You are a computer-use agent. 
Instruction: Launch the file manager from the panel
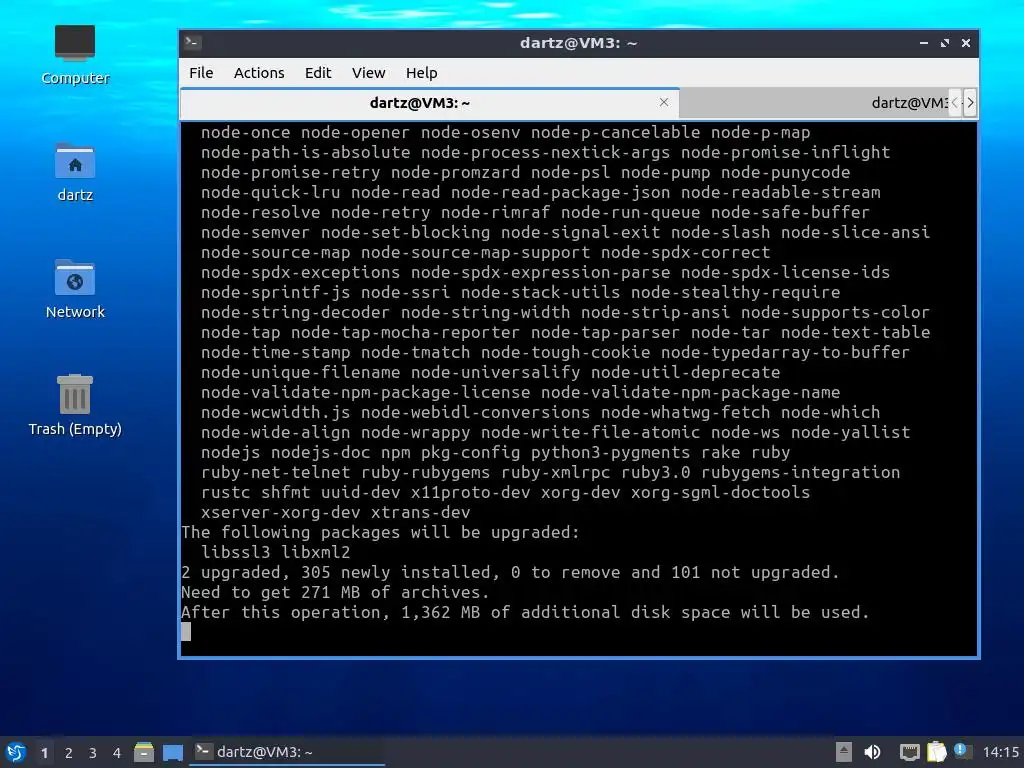(144, 752)
